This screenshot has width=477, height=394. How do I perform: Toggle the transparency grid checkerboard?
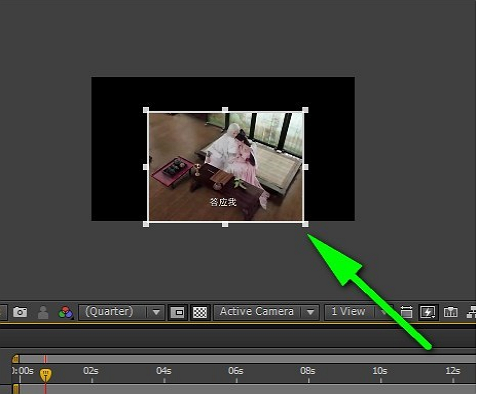(x=200, y=312)
